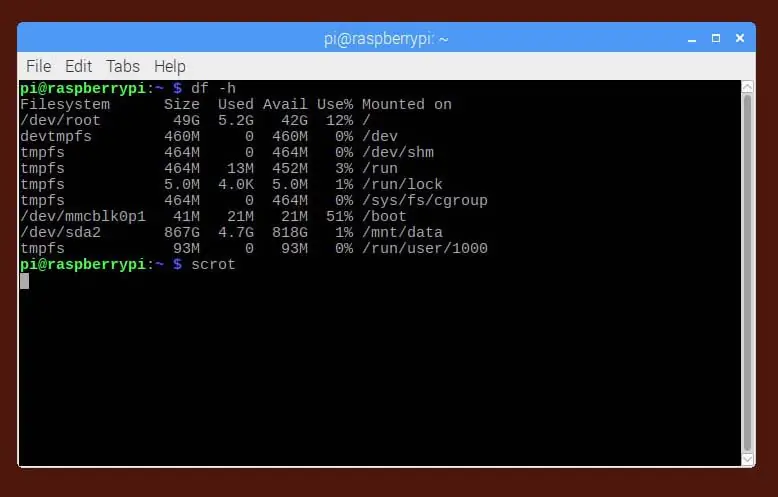Click the '867G' size value
778x497 pixels.
coord(182,233)
